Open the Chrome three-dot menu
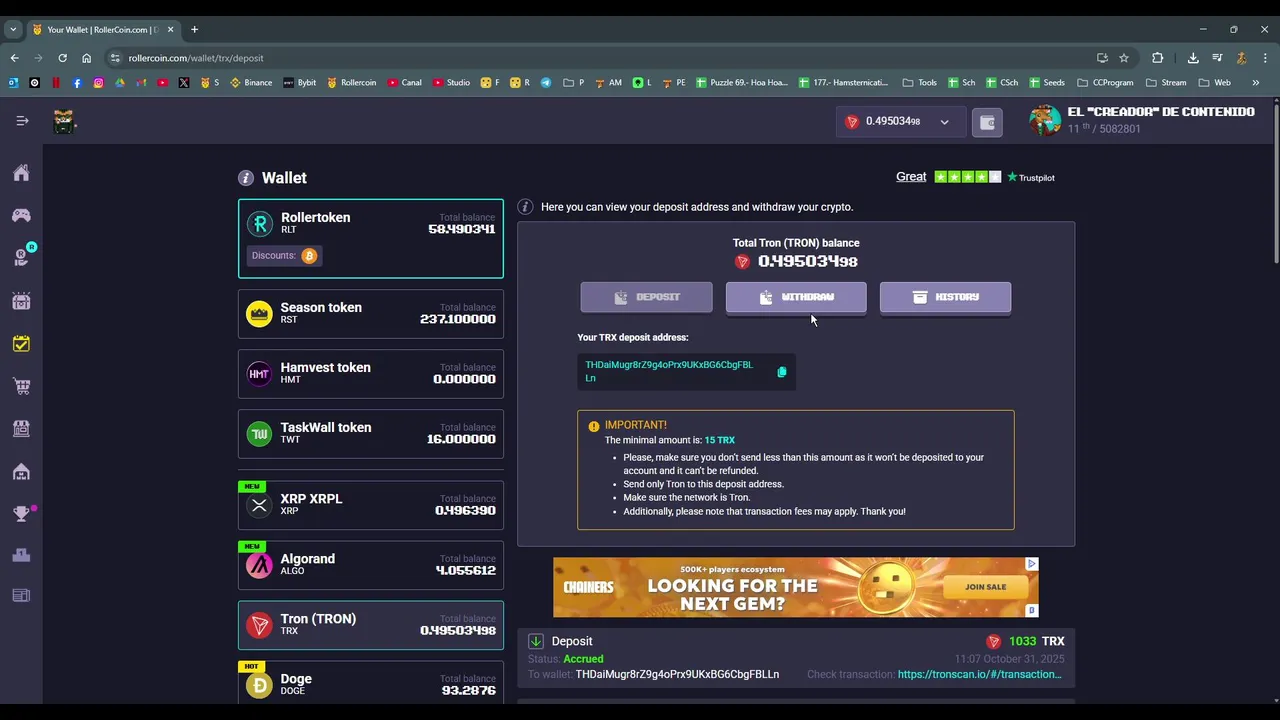The image size is (1280, 720). coord(1265,58)
